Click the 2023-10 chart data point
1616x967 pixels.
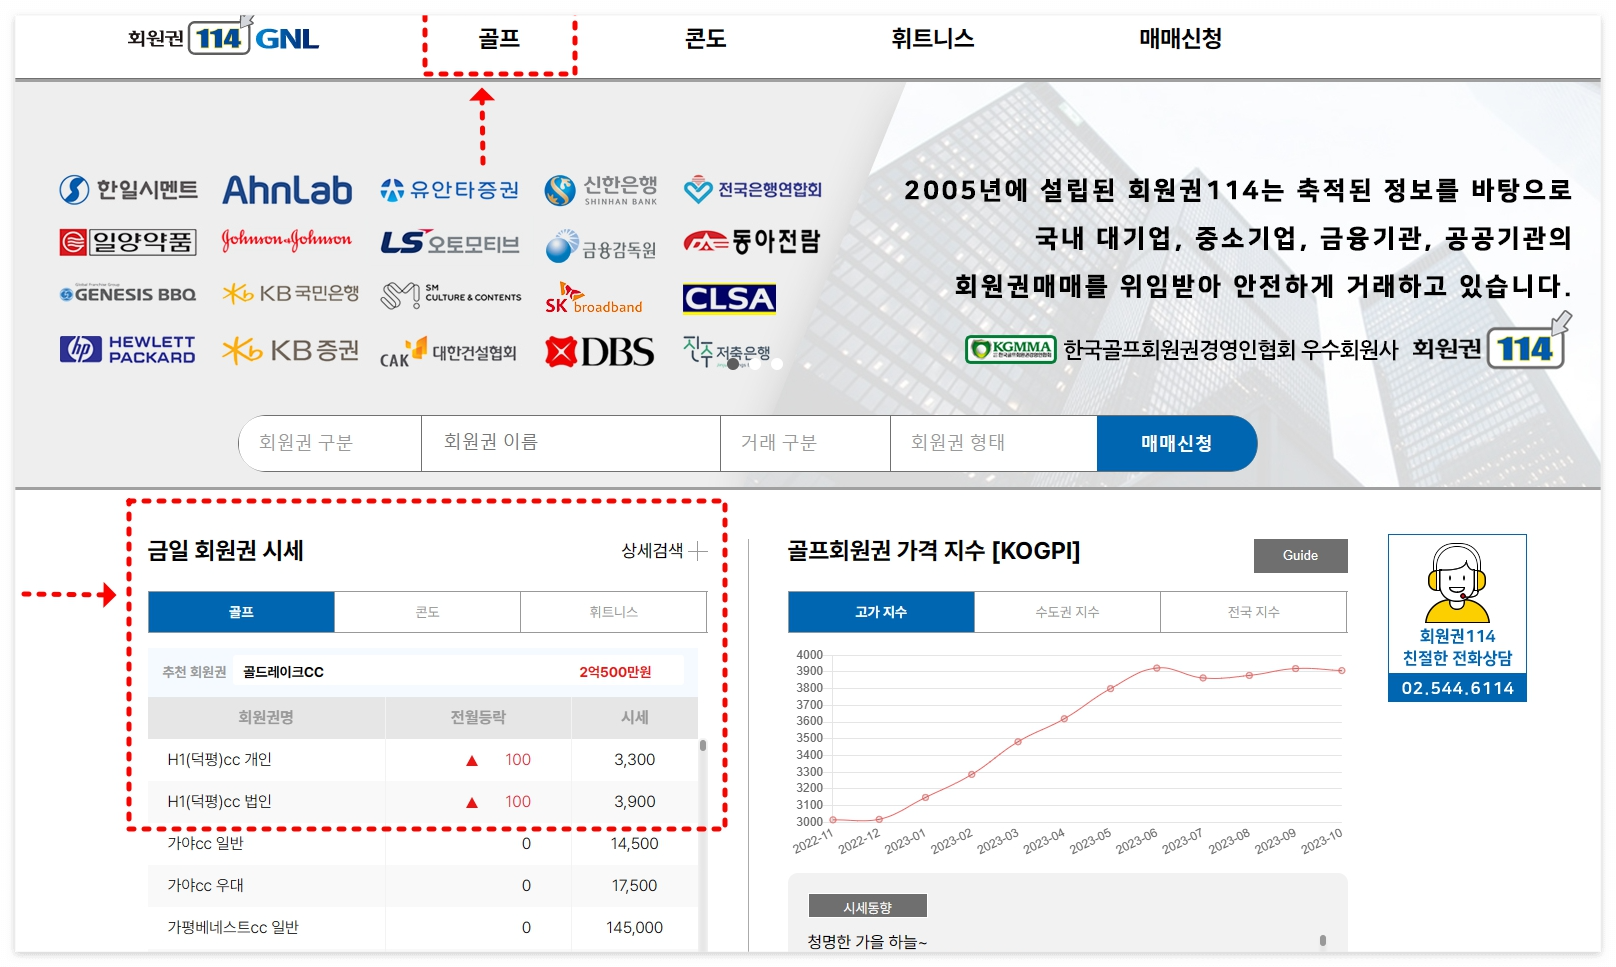point(1342,671)
